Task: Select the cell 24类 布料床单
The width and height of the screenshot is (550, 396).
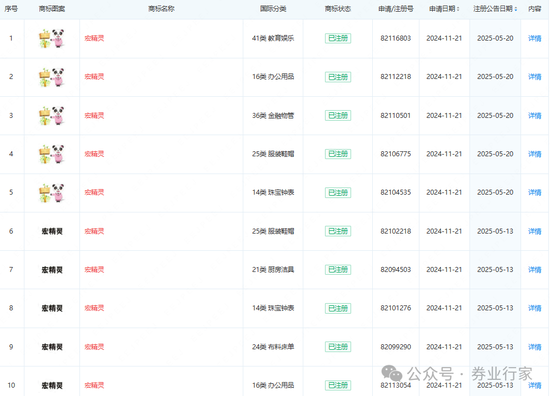Action: click(273, 347)
